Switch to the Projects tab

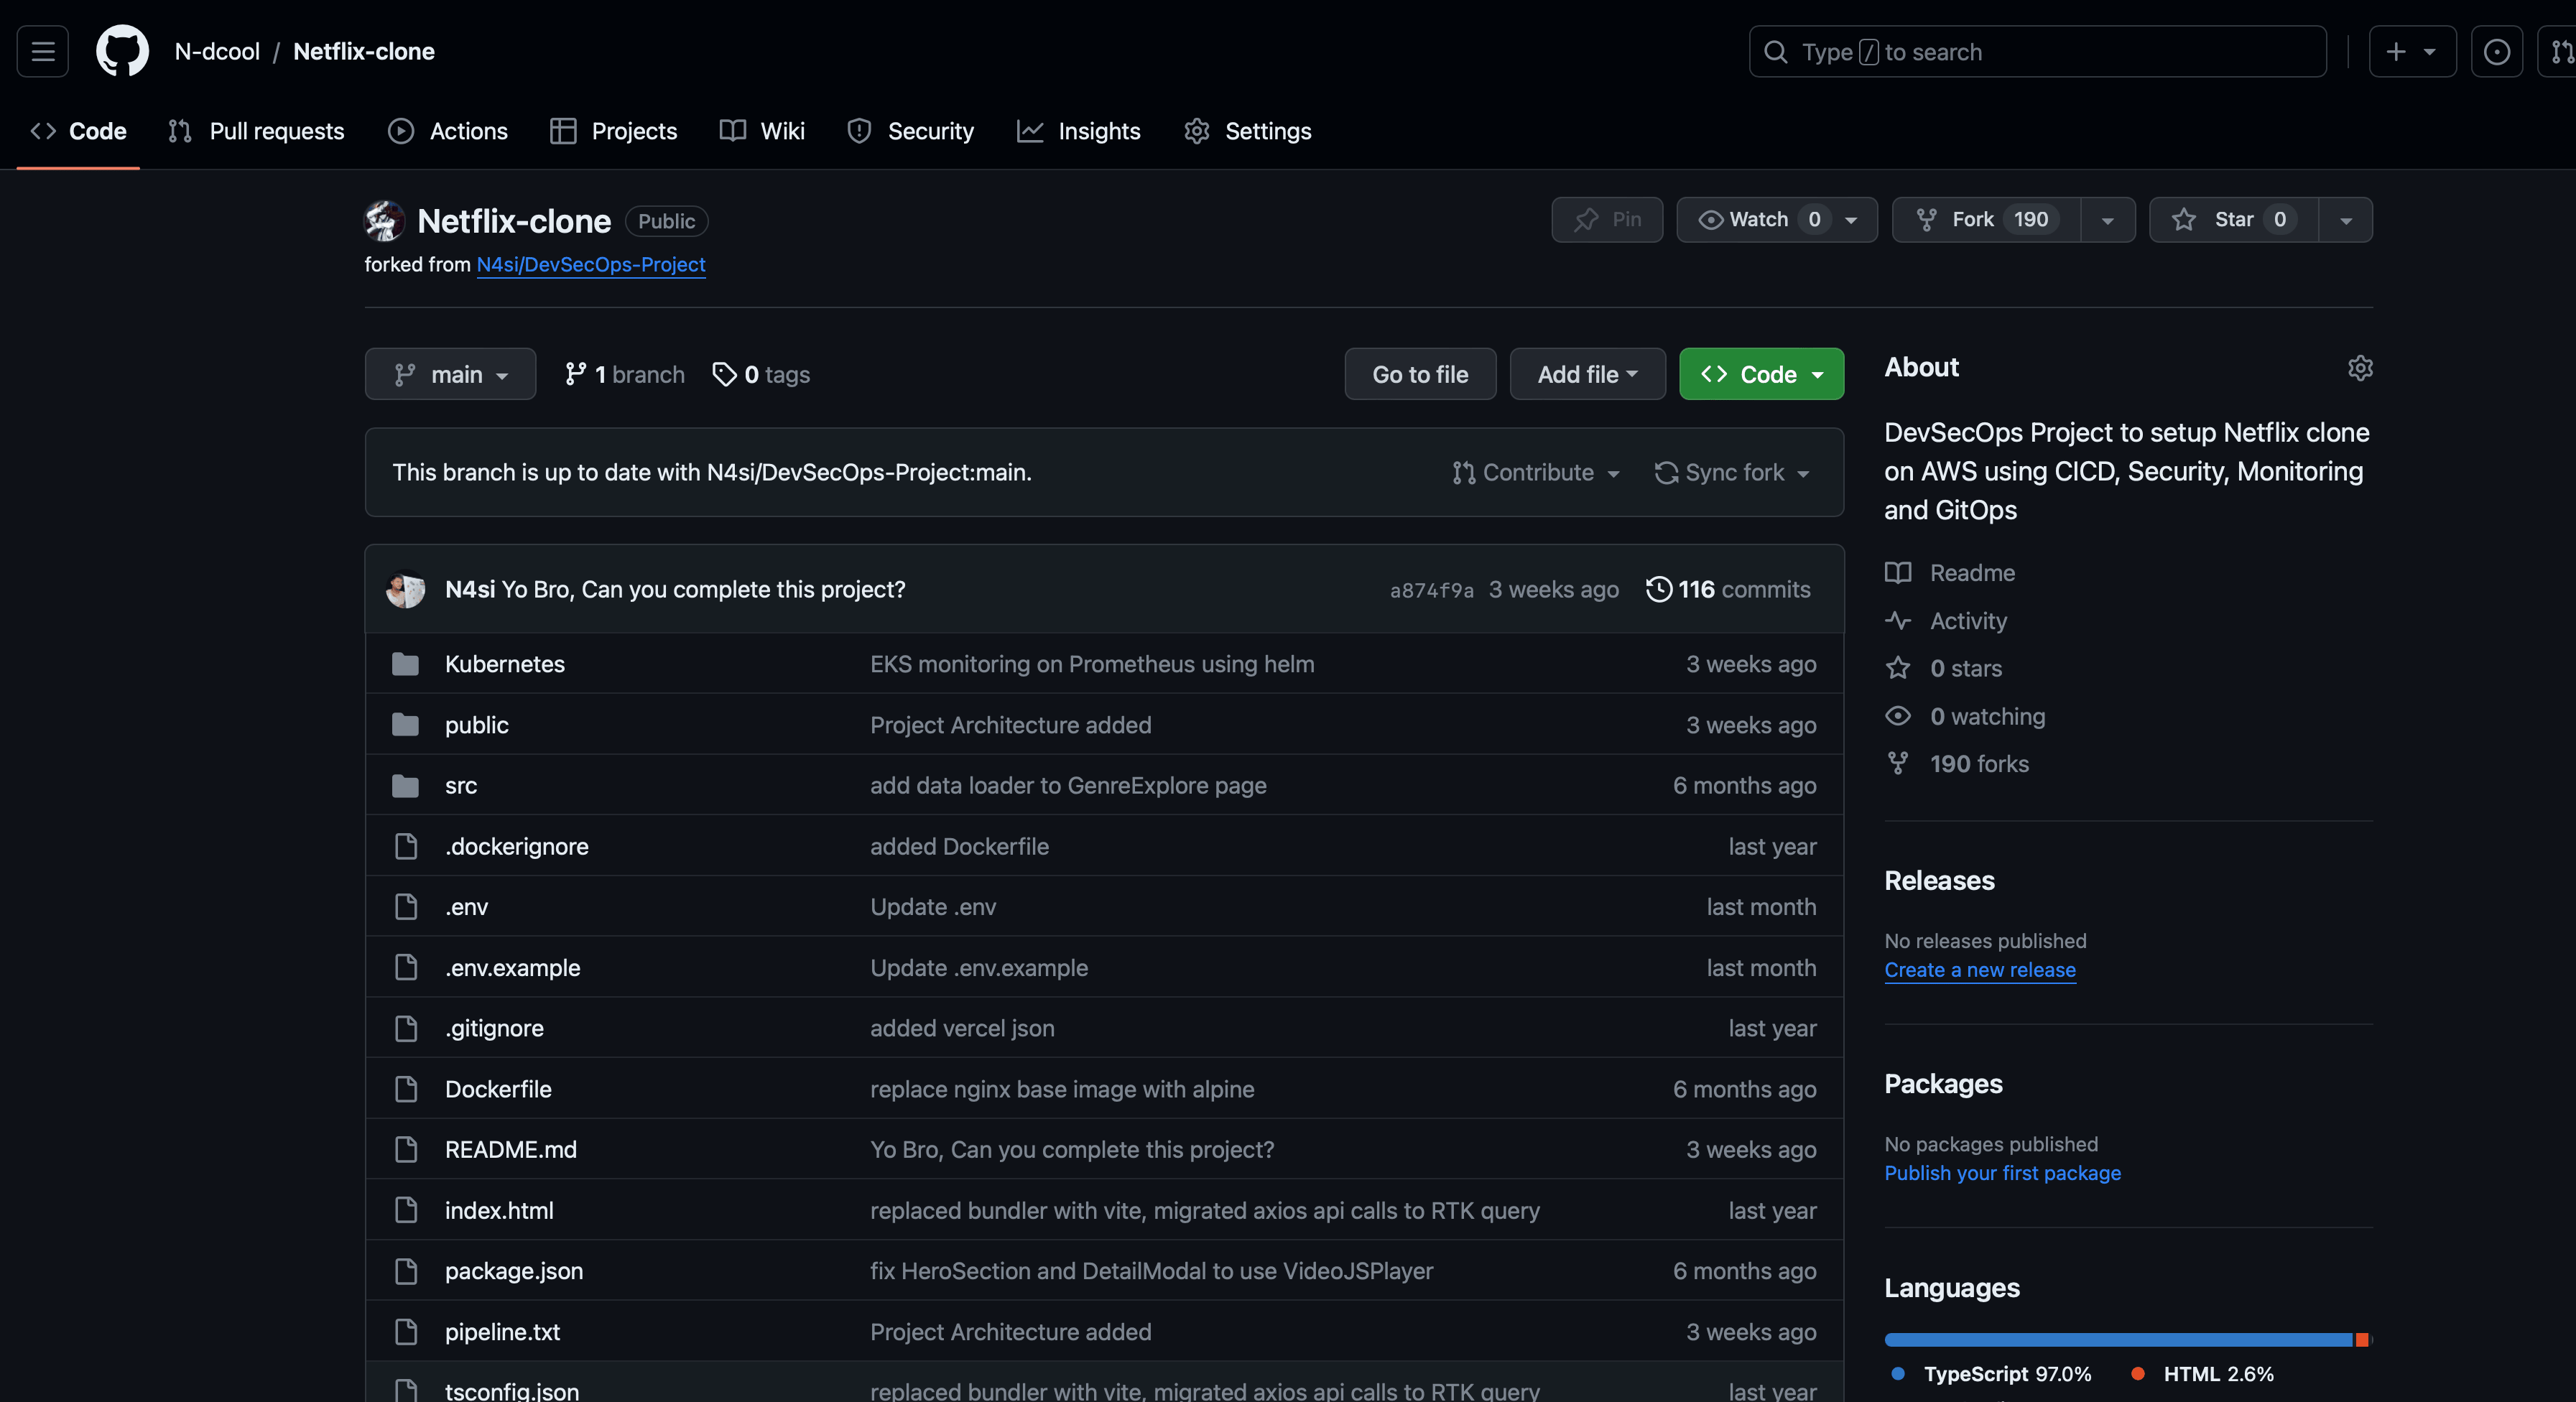614,131
